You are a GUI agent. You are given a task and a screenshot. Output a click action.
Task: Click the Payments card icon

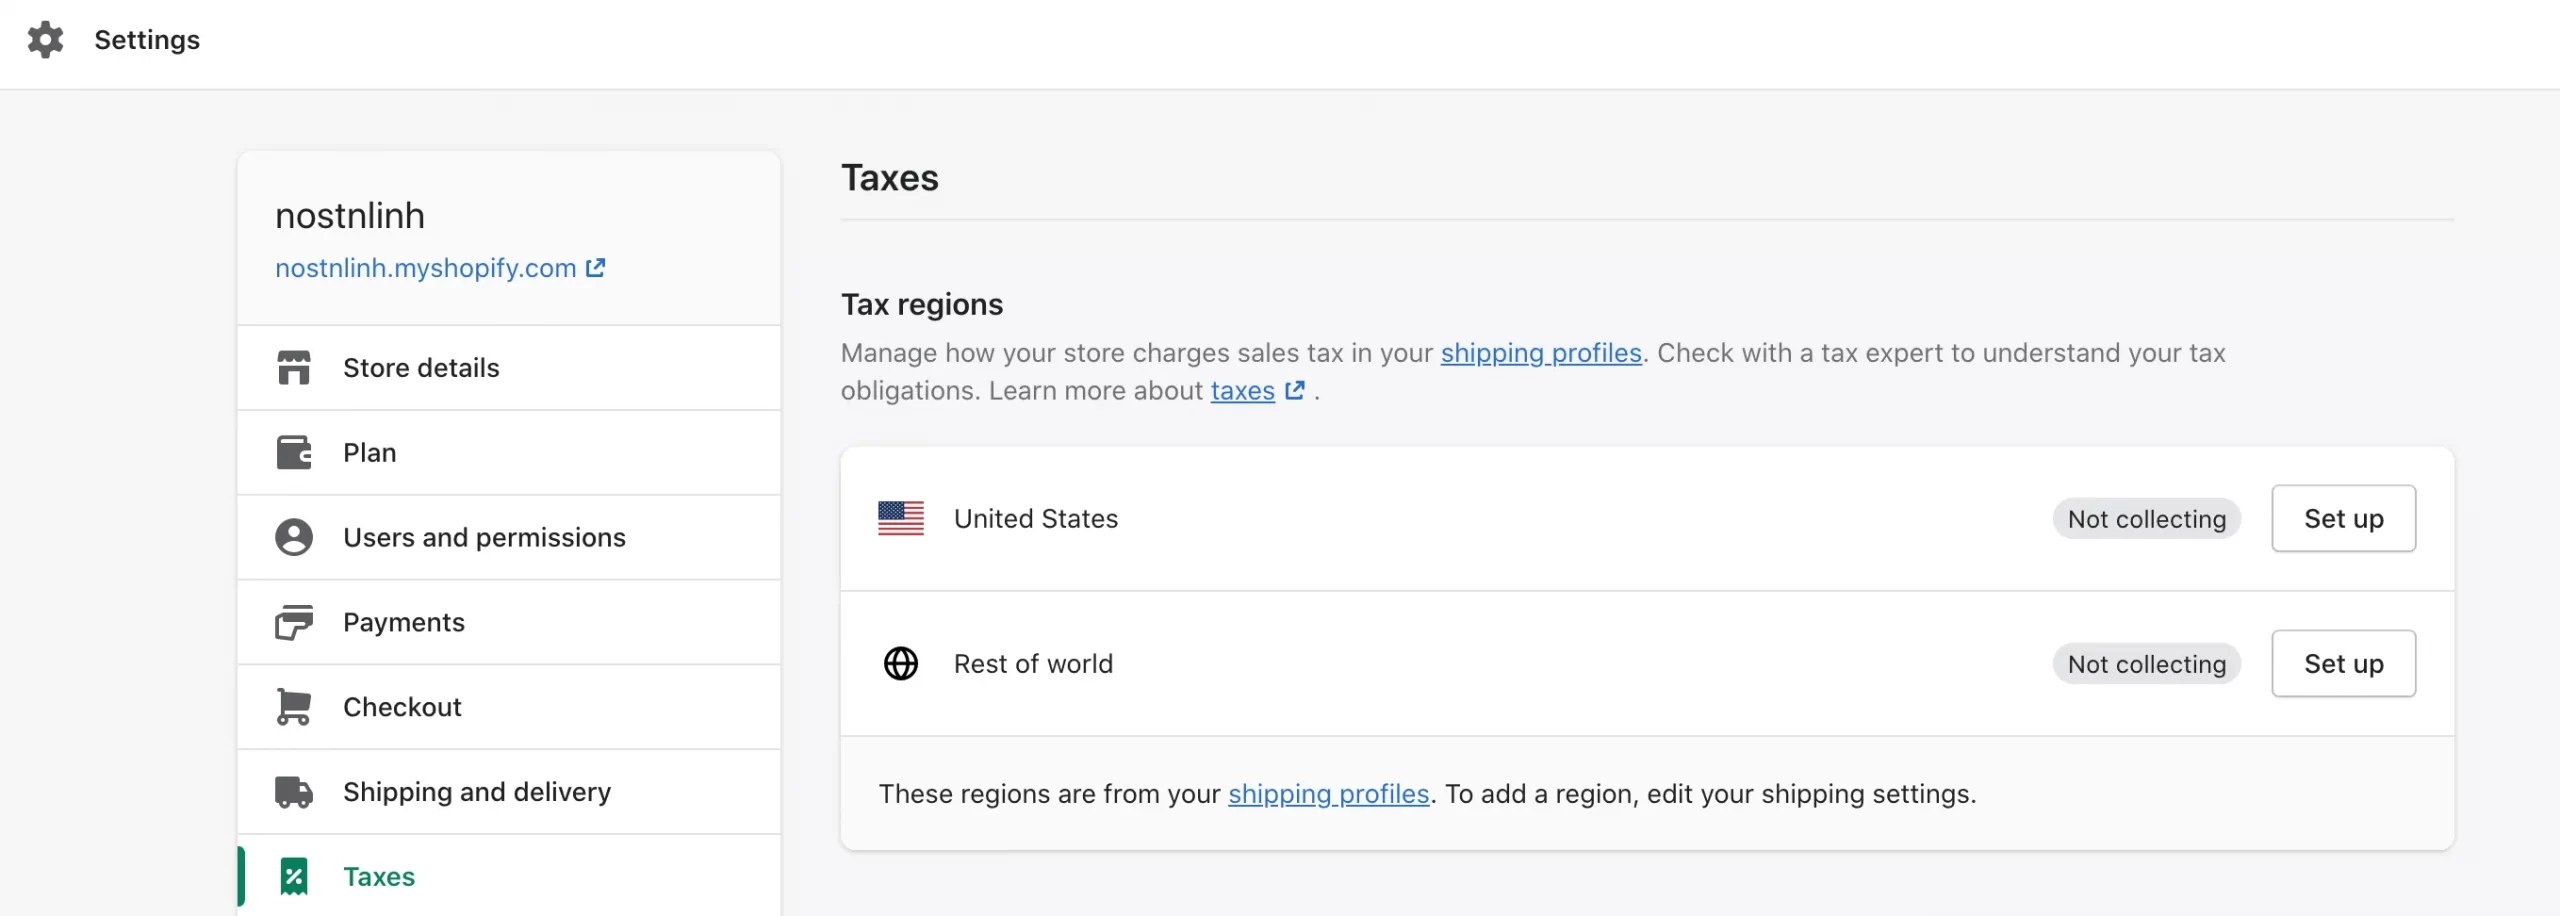click(x=293, y=622)
